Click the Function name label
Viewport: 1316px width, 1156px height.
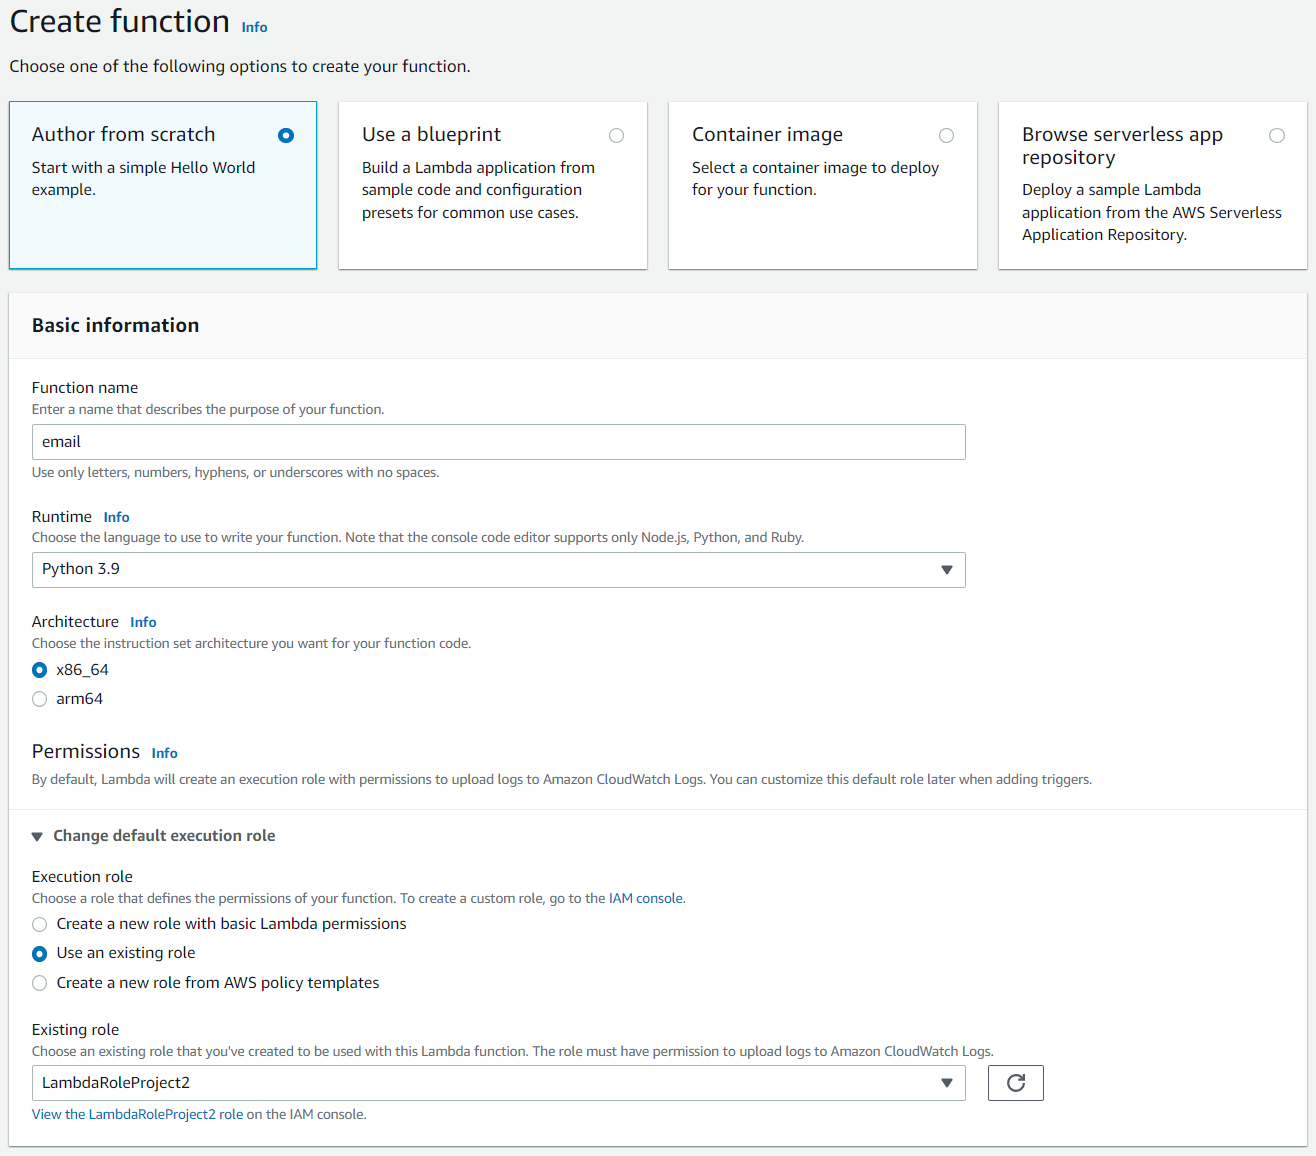tap(85, 388)
